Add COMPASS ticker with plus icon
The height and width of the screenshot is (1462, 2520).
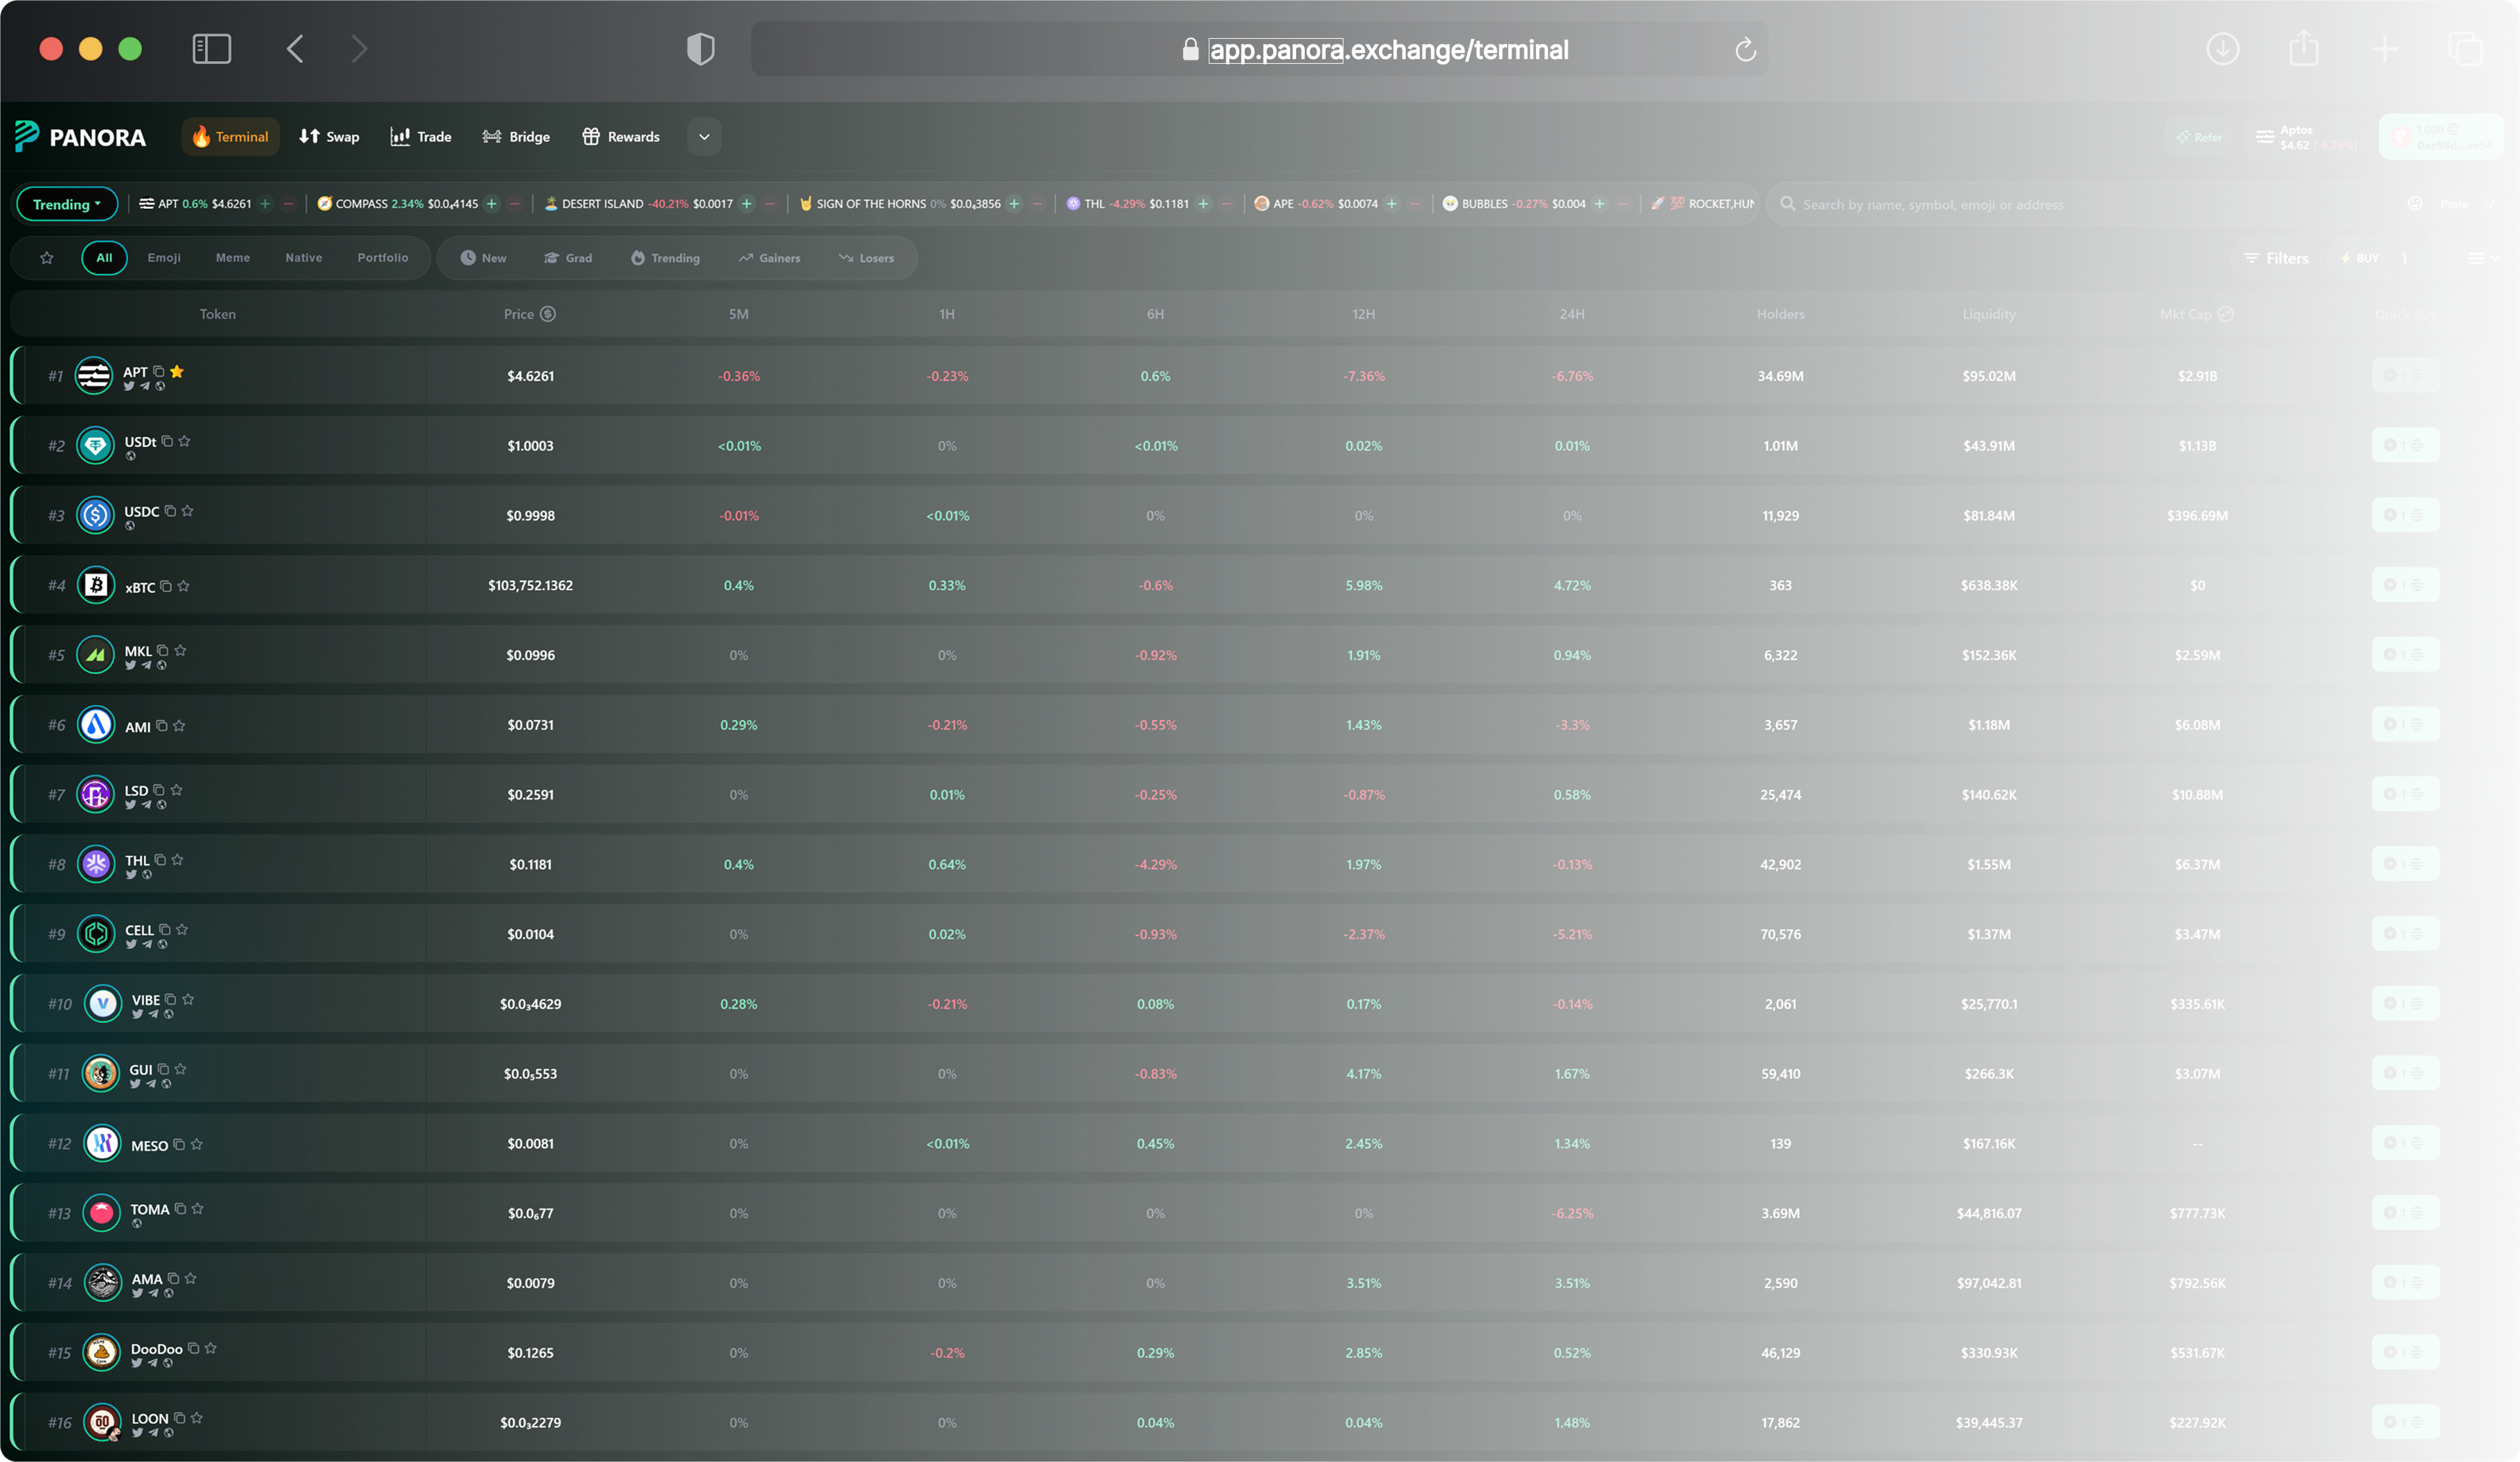tap(491, 204)
